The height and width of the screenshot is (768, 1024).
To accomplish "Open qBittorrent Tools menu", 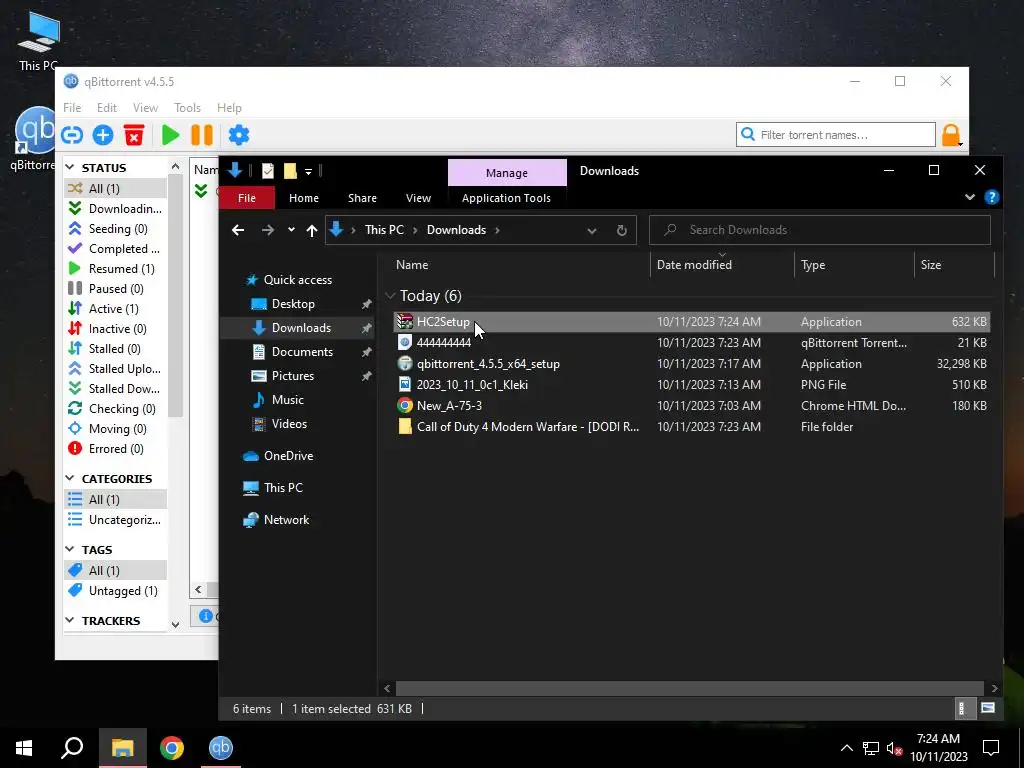I will click(x=187, y=108).
